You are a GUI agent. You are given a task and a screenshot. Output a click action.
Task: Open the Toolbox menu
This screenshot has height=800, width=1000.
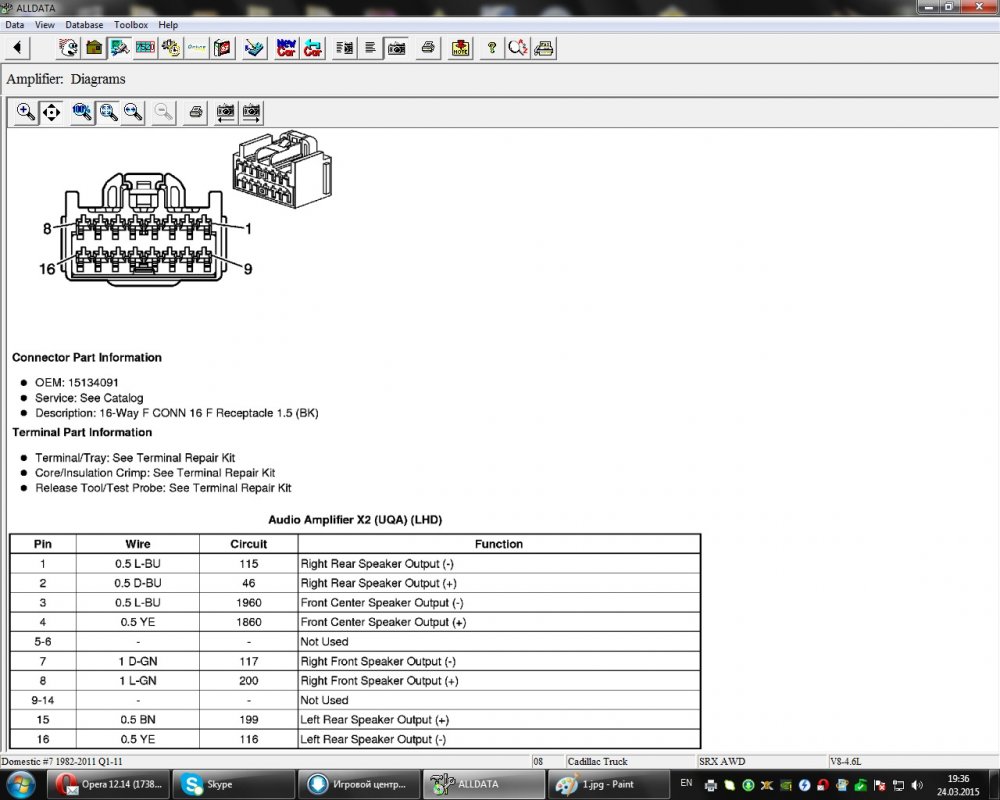pos(130,24)
